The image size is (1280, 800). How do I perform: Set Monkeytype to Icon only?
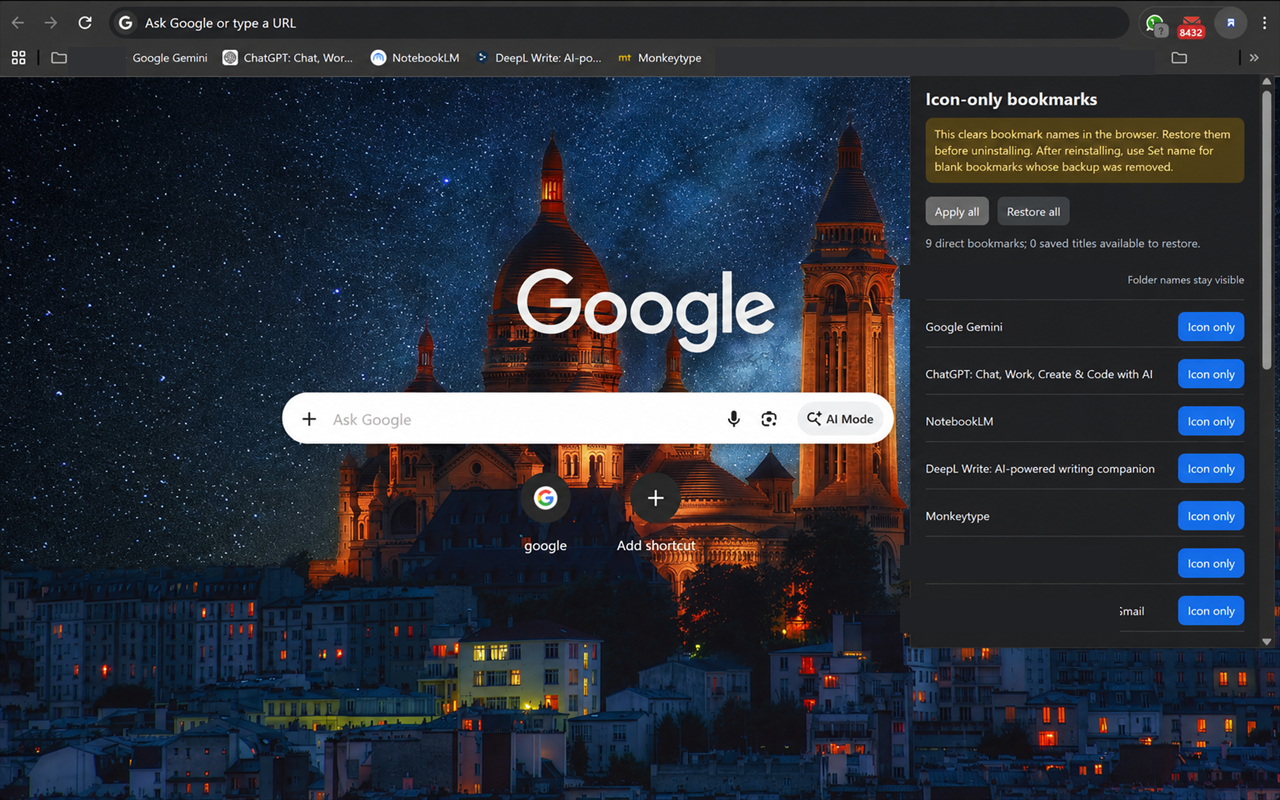[x=1211, y=516]
